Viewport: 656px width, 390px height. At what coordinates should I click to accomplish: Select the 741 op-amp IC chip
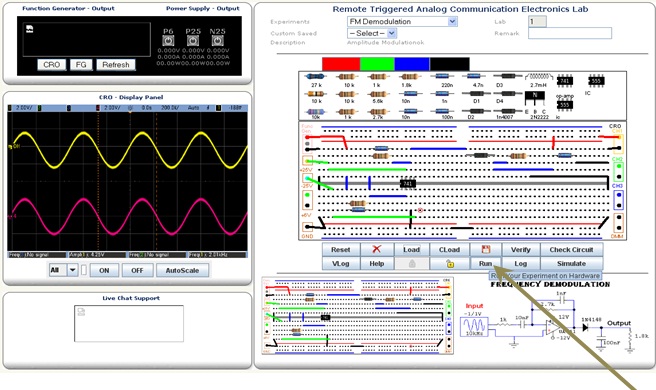[564, 80]
